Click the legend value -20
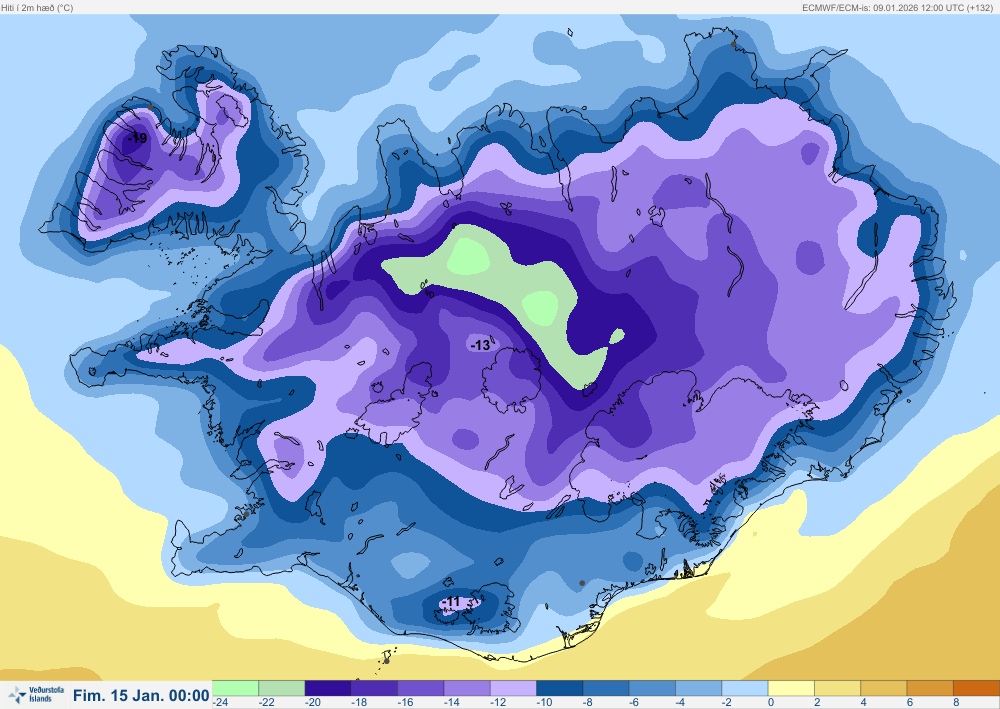Viewport: 1000px width, 709px height. click(312, 703)
